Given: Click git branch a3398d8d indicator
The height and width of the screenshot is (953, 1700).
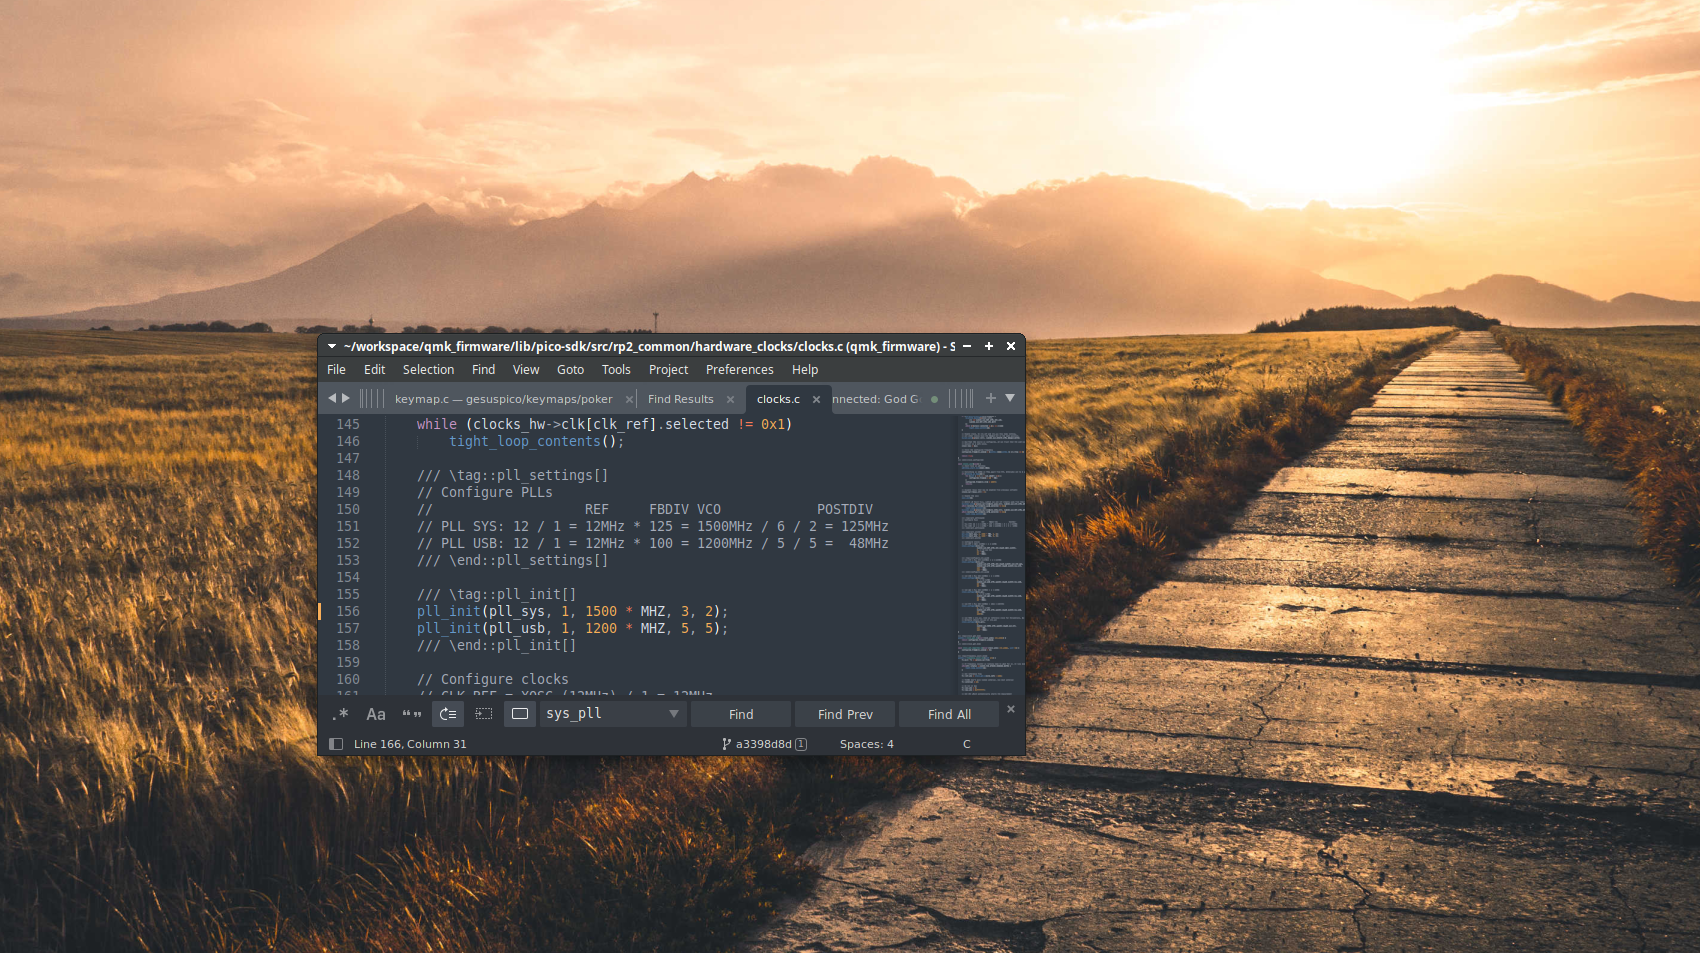Looking at the screenshot, I should tap(764, 744).
